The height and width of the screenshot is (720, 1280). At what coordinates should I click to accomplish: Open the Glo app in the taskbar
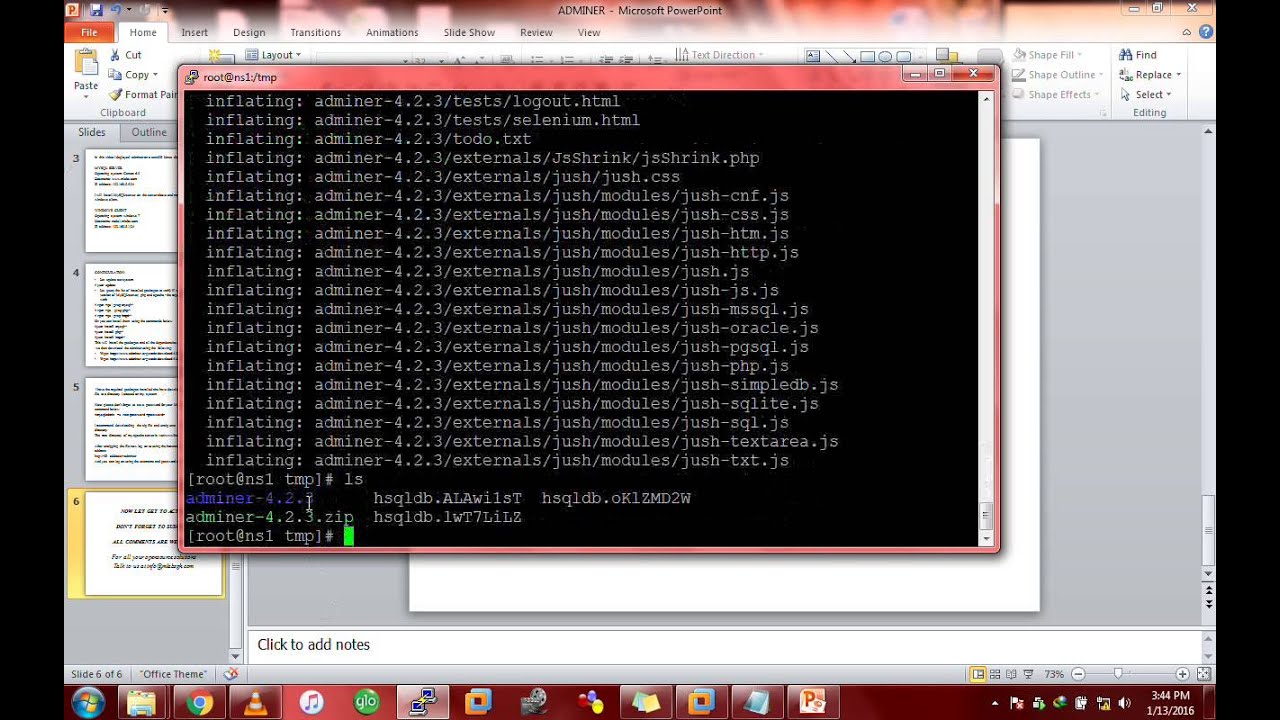pyautogui.click(x=367, y=702)
